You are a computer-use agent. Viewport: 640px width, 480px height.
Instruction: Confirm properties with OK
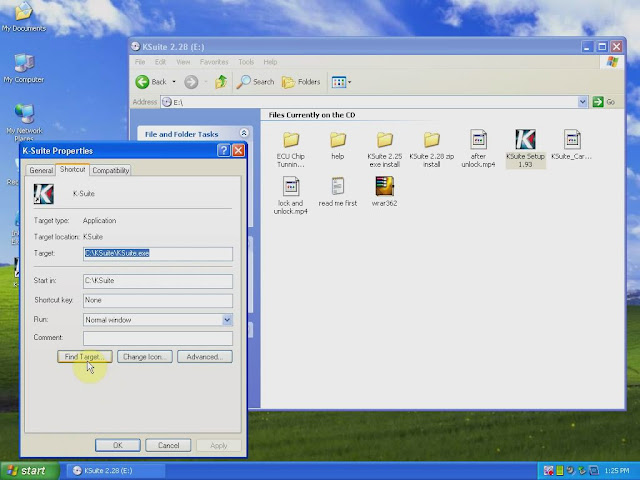pos(118,445)
